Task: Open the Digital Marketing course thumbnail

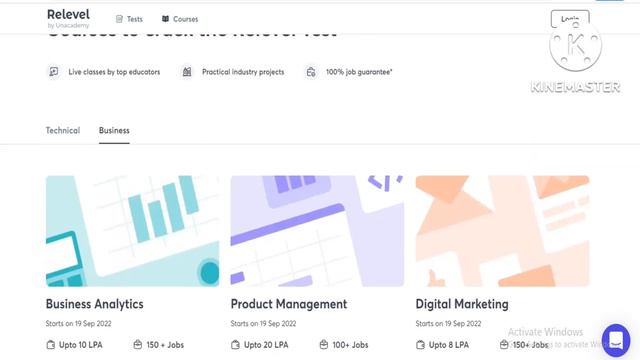Action: [502, 231]
